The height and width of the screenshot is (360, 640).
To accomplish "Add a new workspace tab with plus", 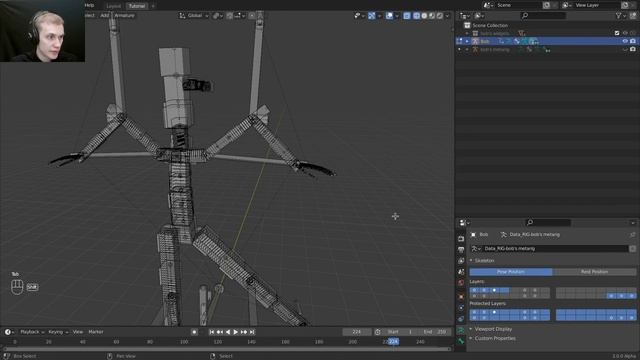I will pos(153,6).
